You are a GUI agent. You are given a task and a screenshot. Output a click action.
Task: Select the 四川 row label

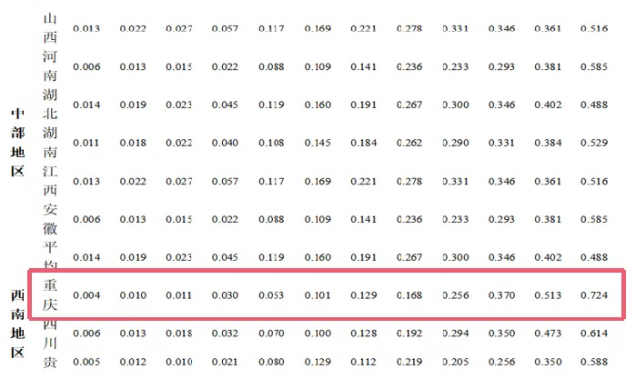(x=50, y=335)
